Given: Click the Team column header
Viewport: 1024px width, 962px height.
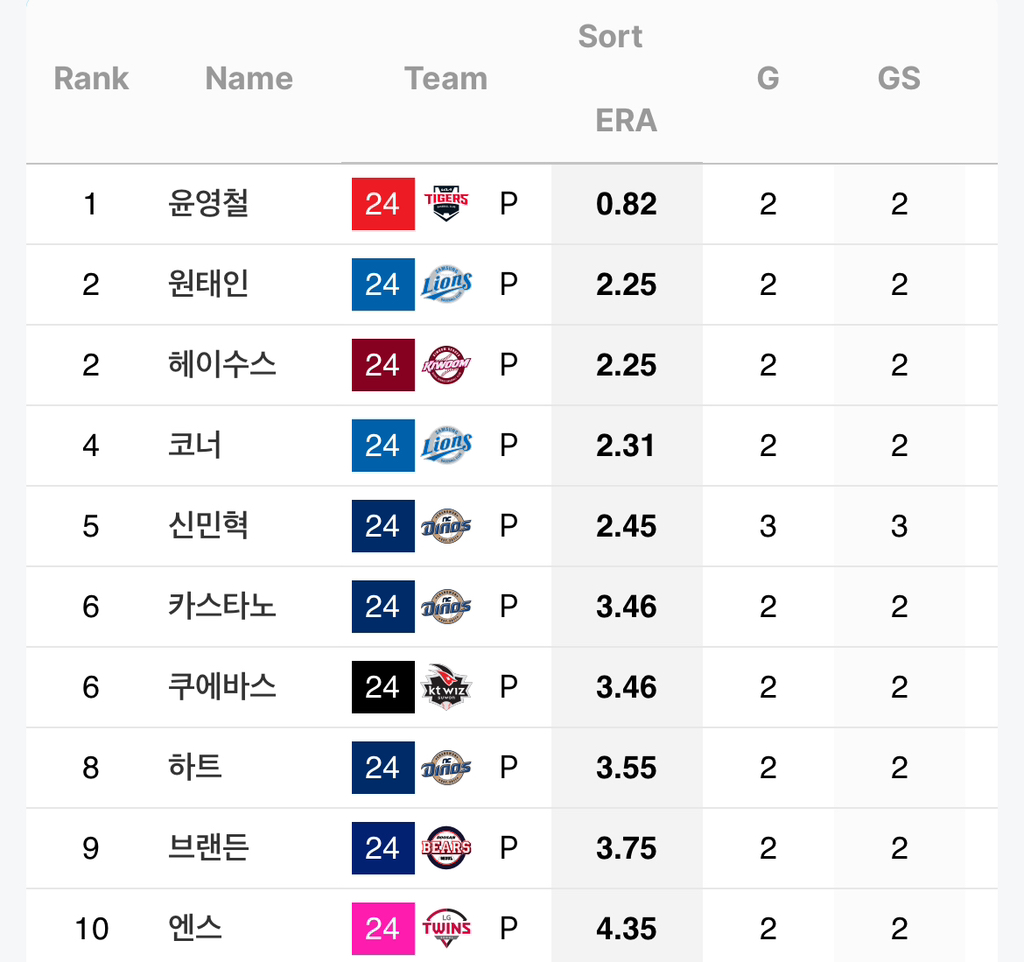Looking at the screenshot, I should (446, 78).
